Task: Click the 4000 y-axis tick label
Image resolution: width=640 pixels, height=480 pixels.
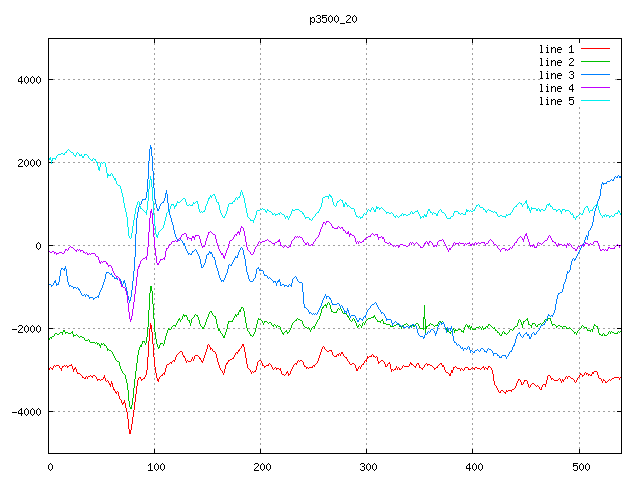Action: pyautogui.click(x=29, y=80)
